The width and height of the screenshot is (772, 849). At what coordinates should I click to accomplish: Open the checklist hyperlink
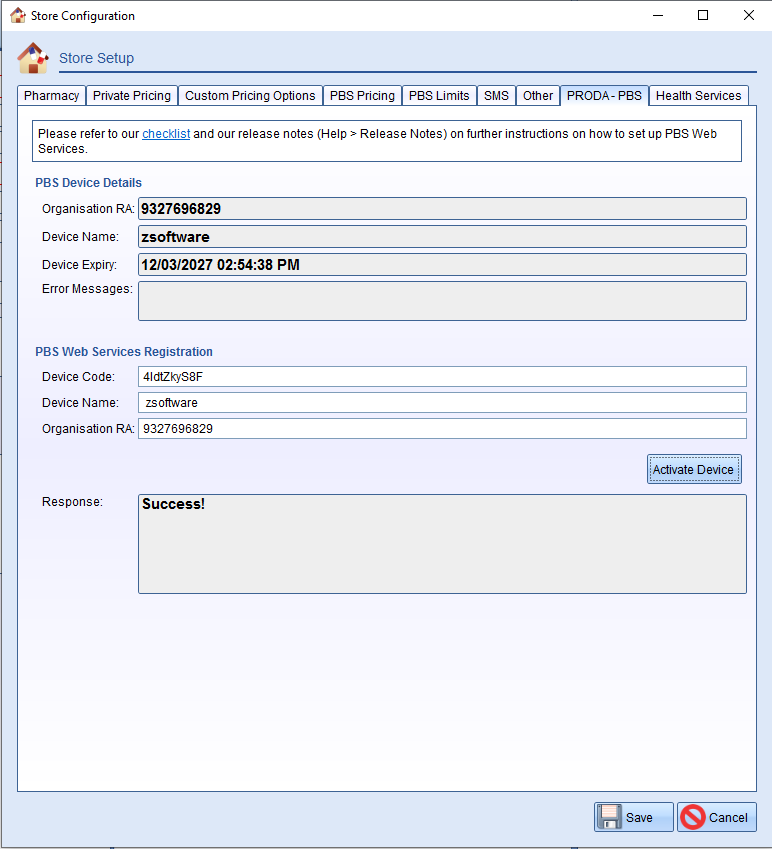(x=166, y=134)
